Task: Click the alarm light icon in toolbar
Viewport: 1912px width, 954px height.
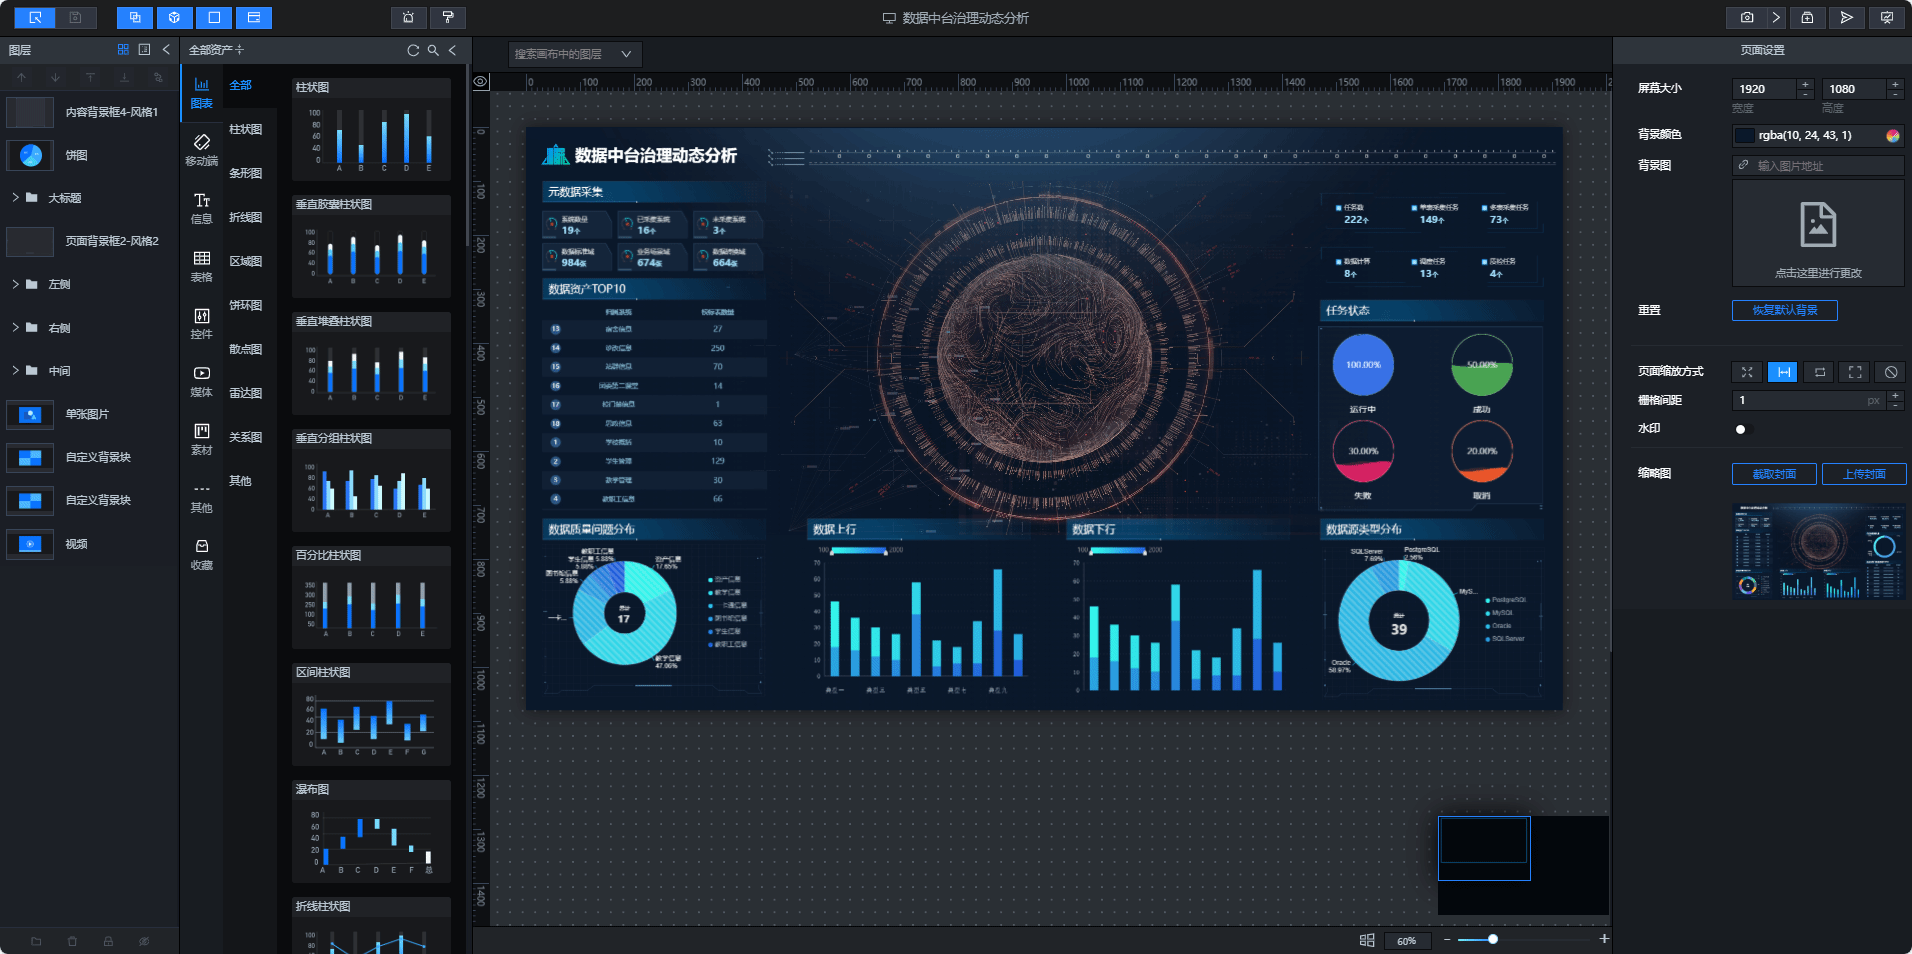Action: 408,18
